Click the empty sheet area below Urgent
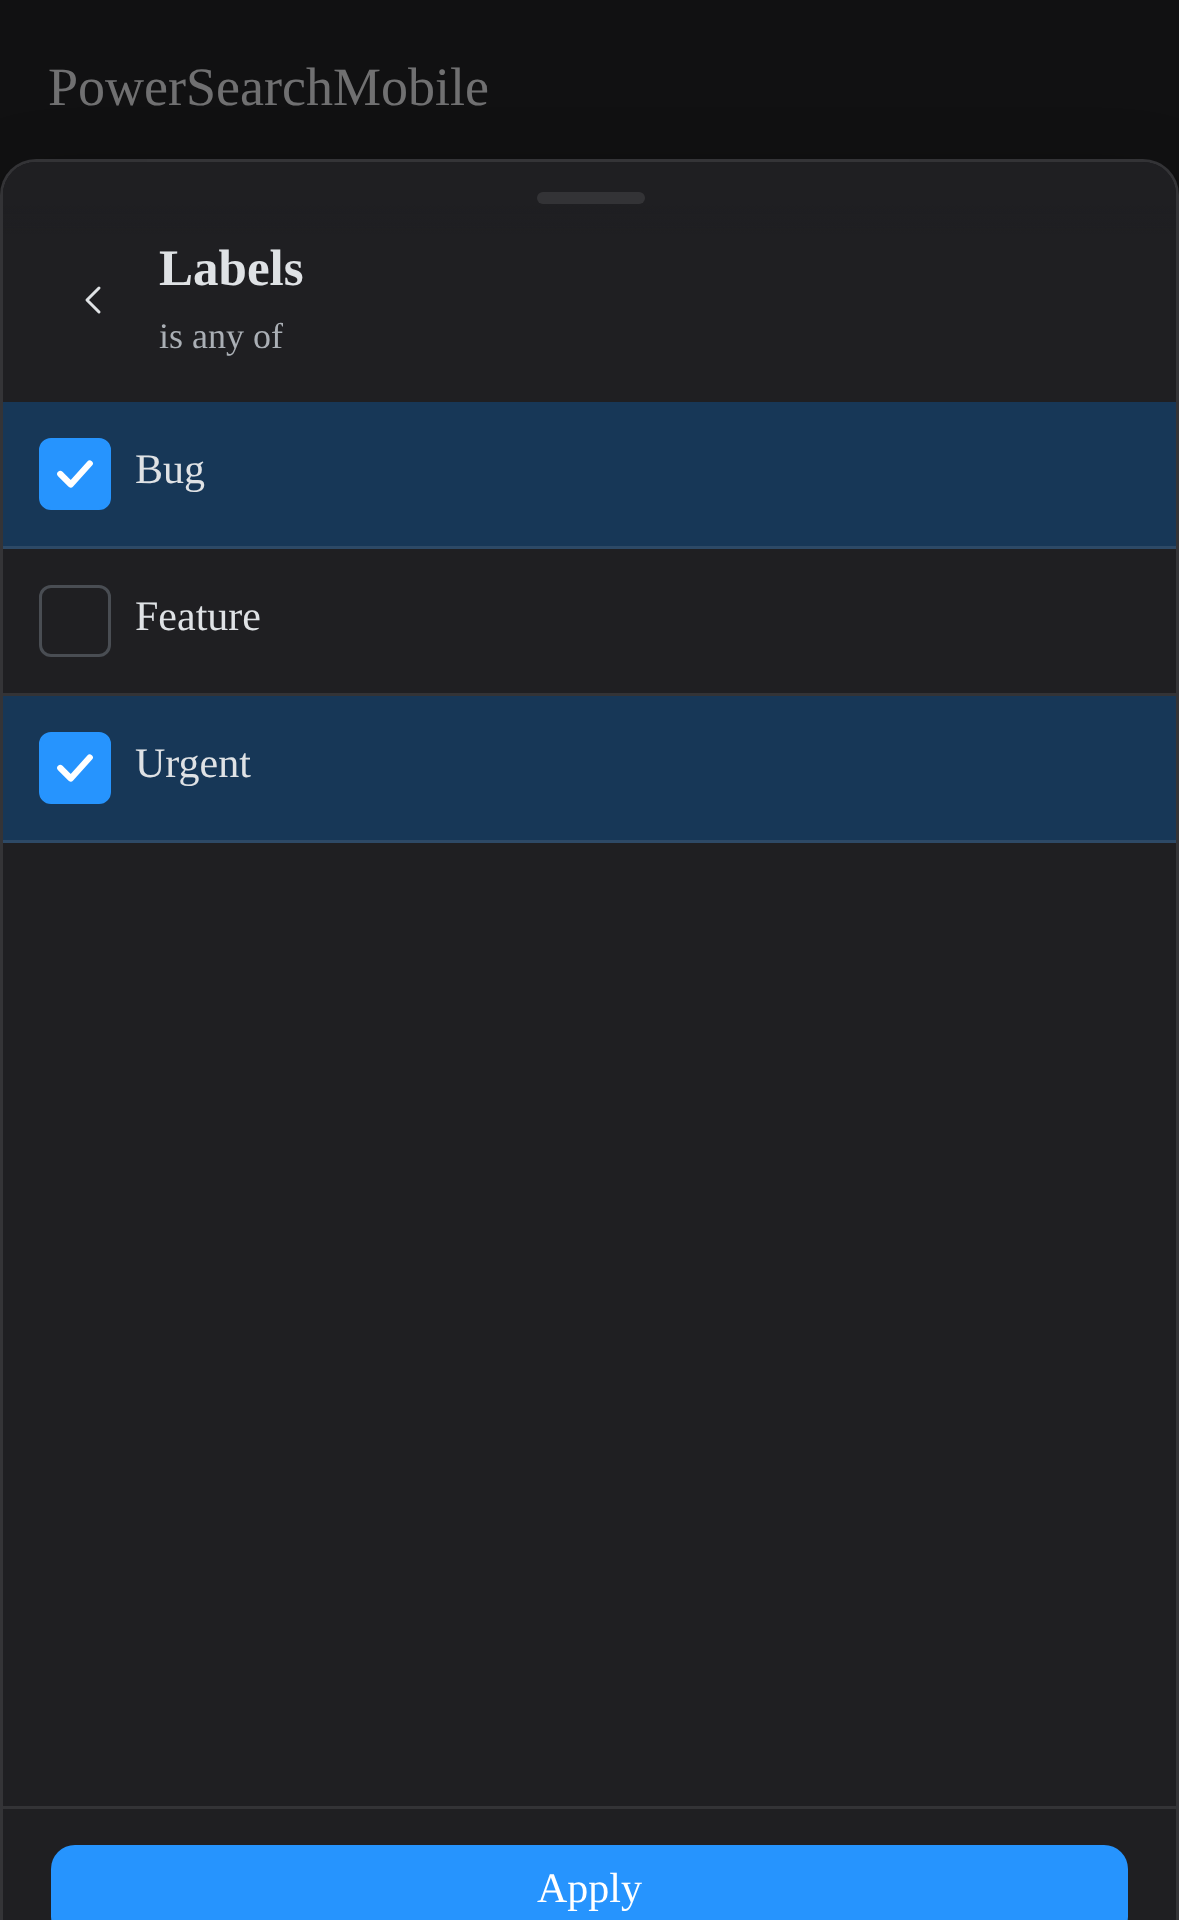The height and width of the screenshot is (1920, 1179). 589,1324
